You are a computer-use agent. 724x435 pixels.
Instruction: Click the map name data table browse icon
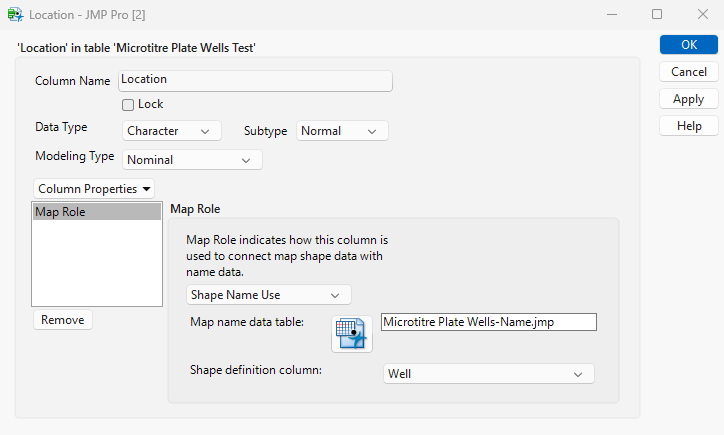[352, 334]
